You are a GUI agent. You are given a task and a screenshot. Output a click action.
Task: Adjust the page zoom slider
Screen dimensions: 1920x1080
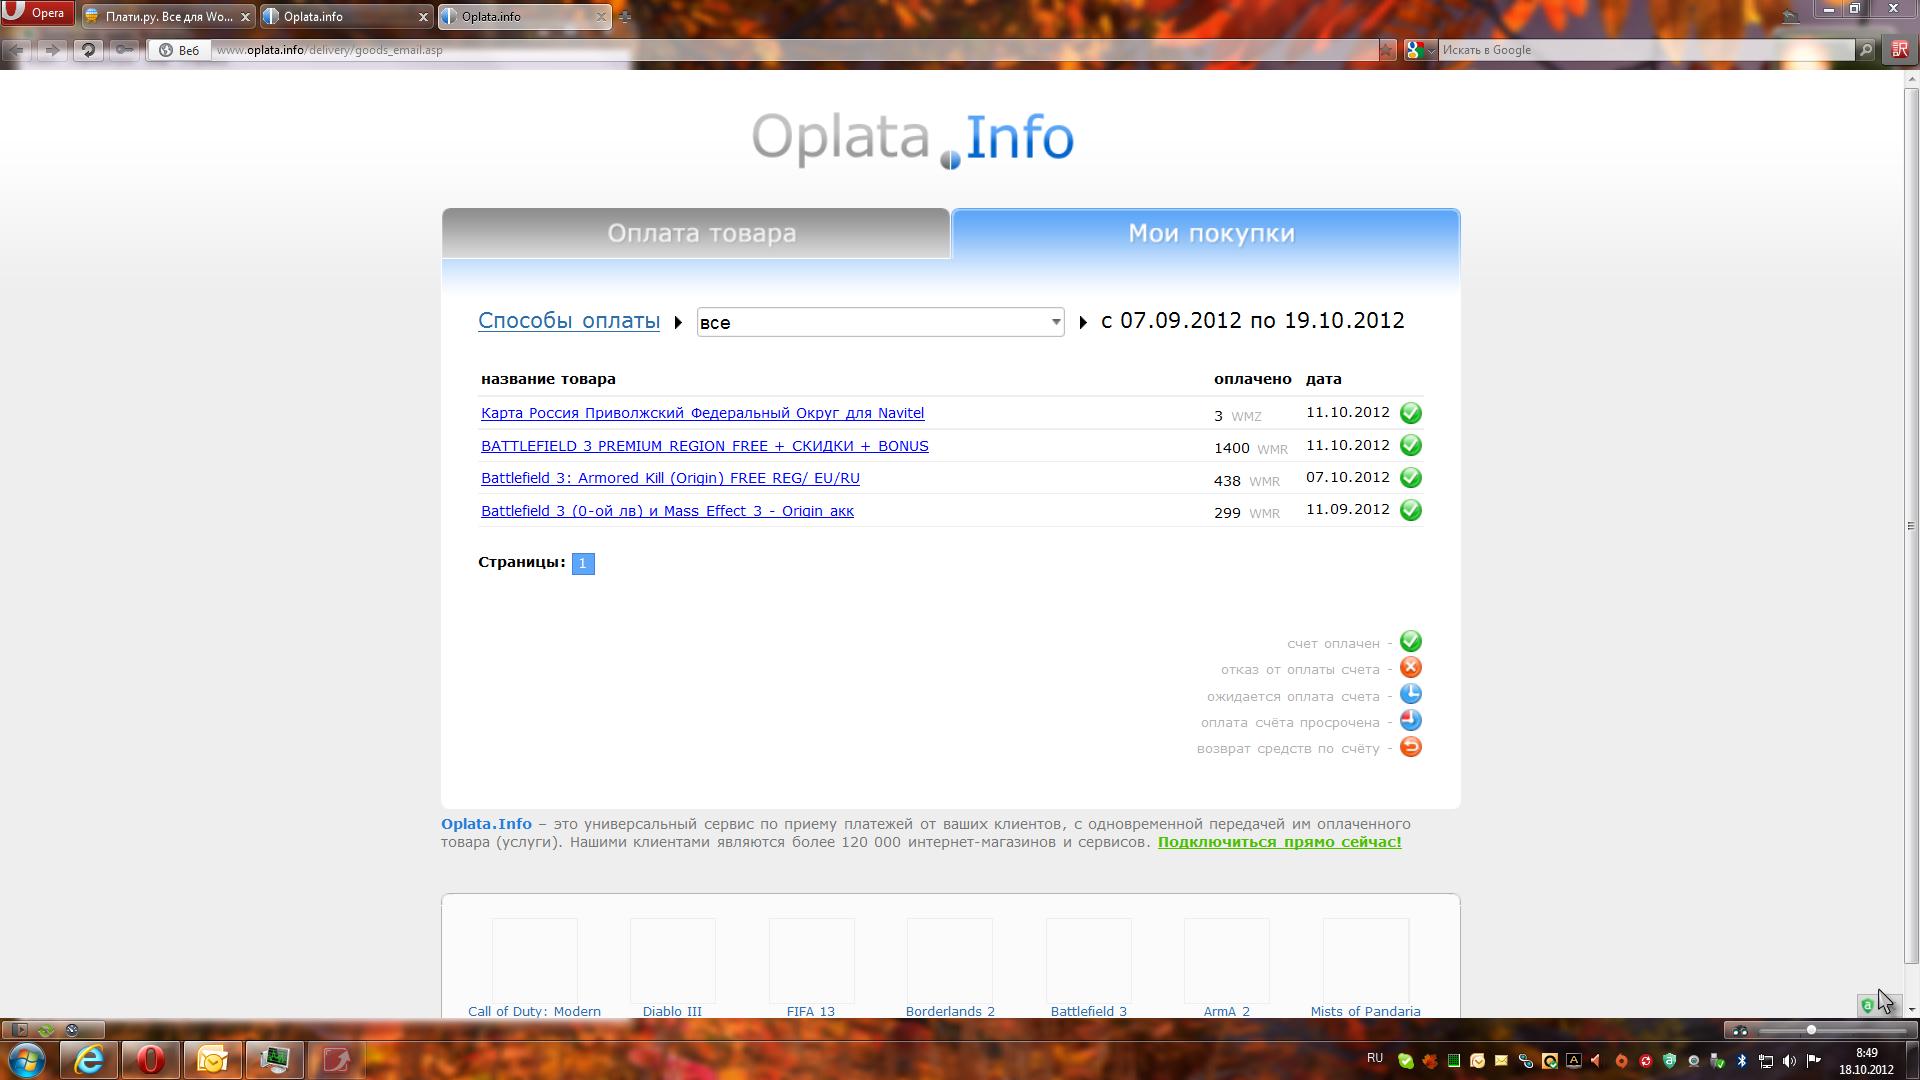pyautogui.click(x=1811, y=1030)
